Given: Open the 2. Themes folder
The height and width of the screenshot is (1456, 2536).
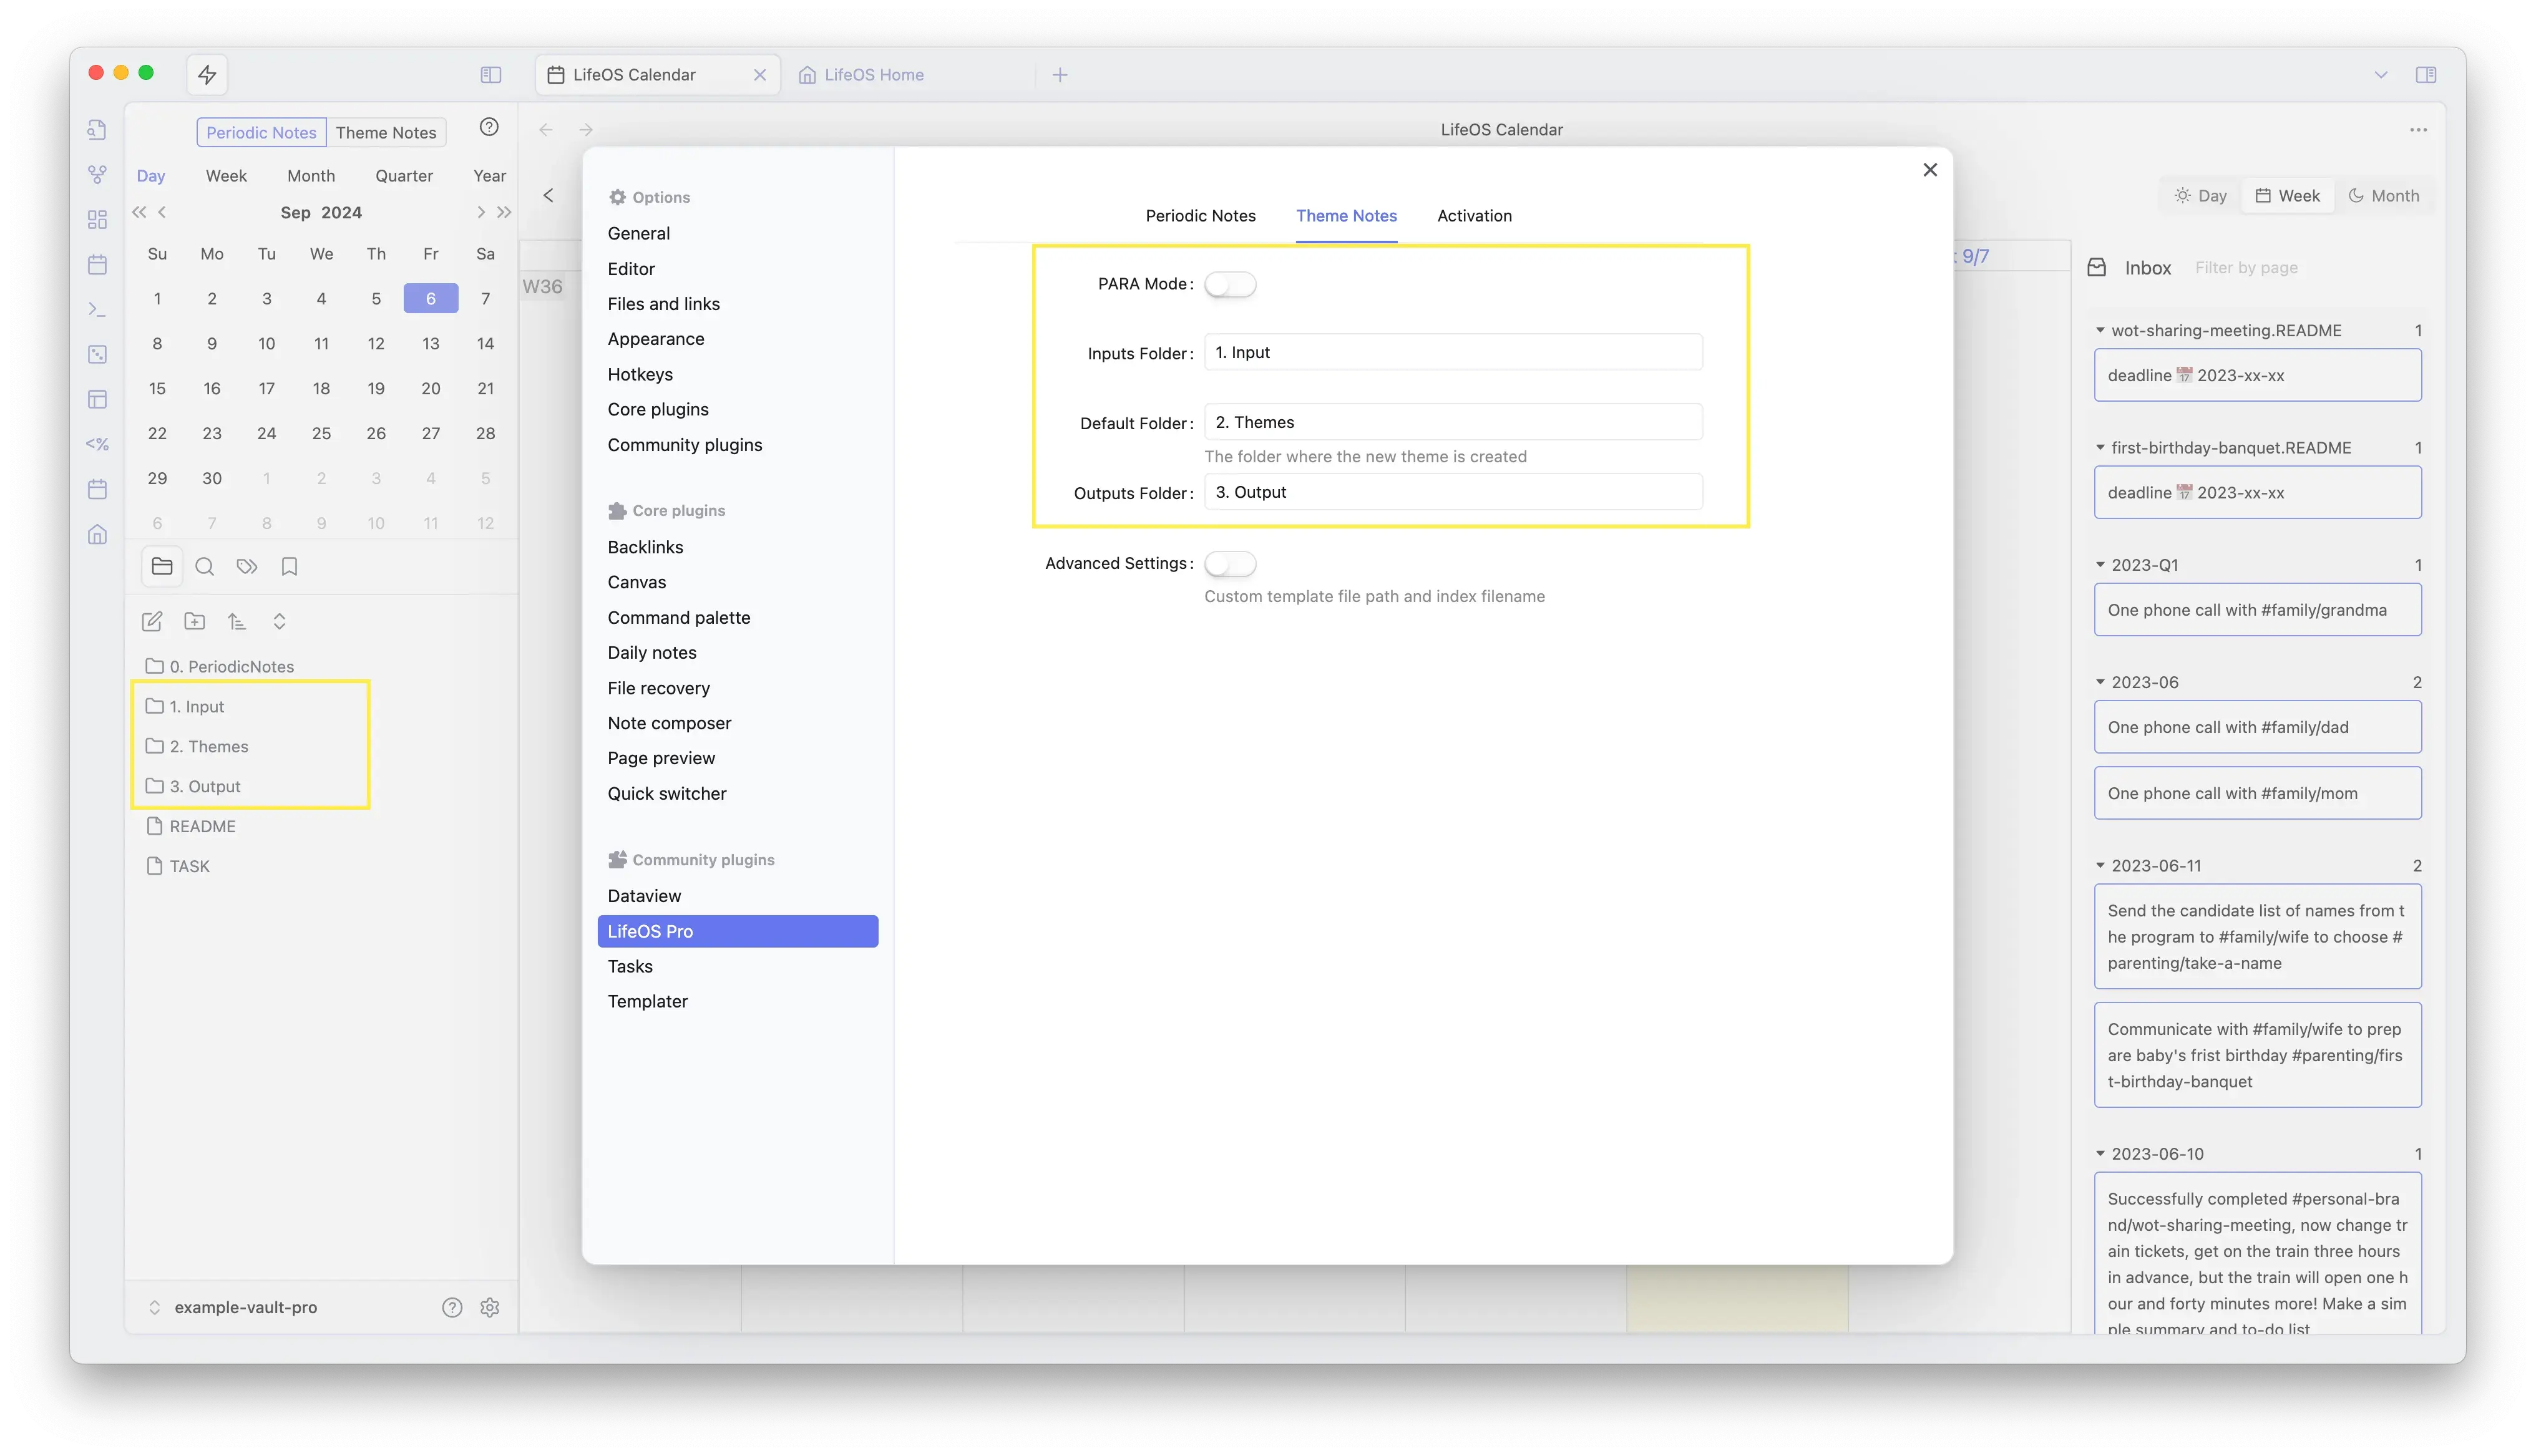Looking at the screenshot, I should 209,746.
